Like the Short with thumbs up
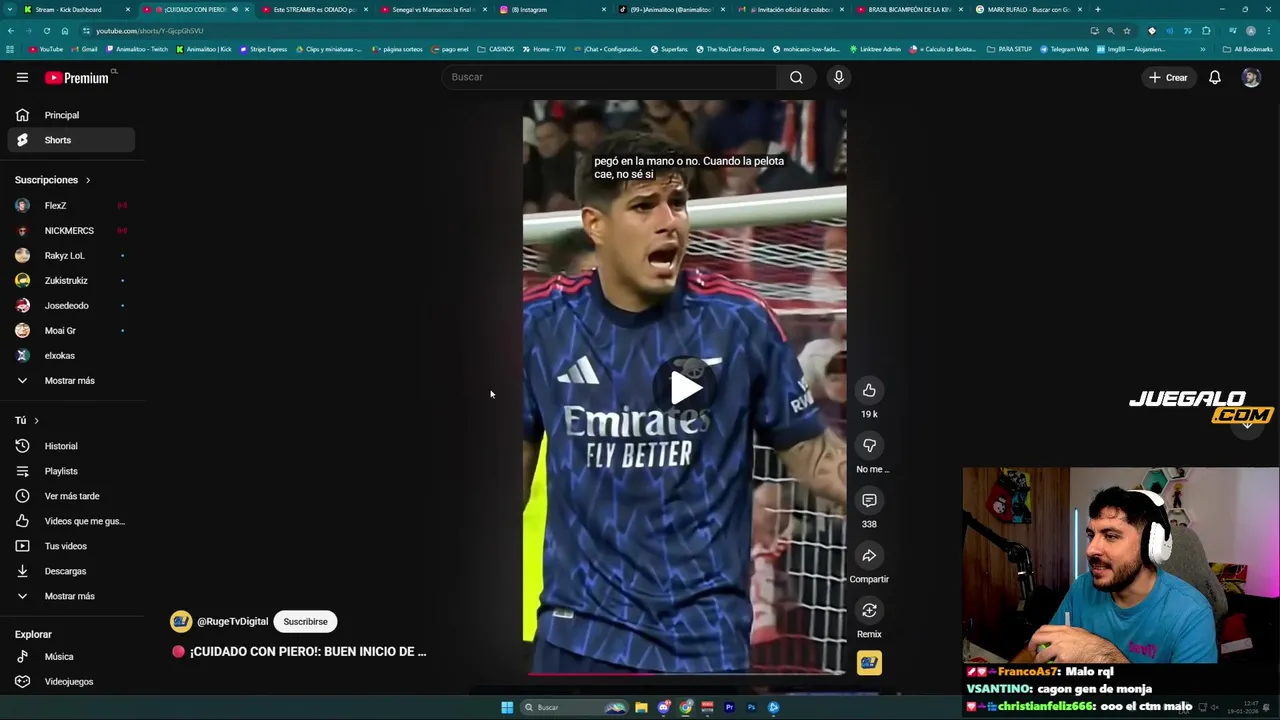 (x=869, y=390)
